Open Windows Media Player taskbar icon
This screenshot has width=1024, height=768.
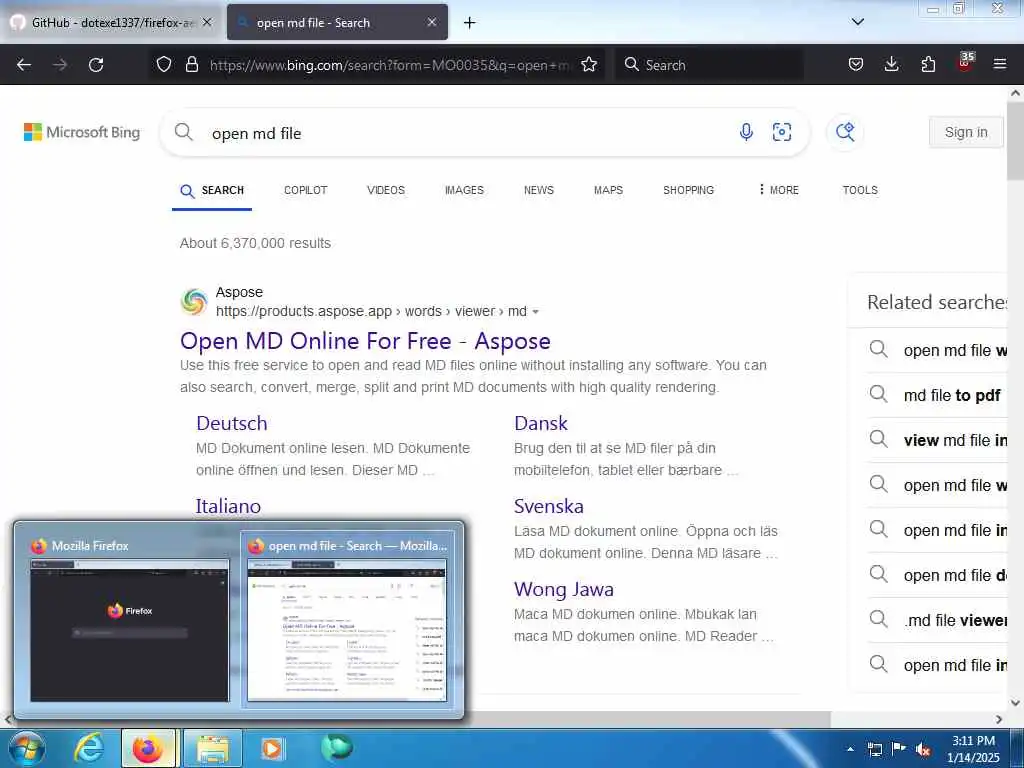click(x=272, y=748)
